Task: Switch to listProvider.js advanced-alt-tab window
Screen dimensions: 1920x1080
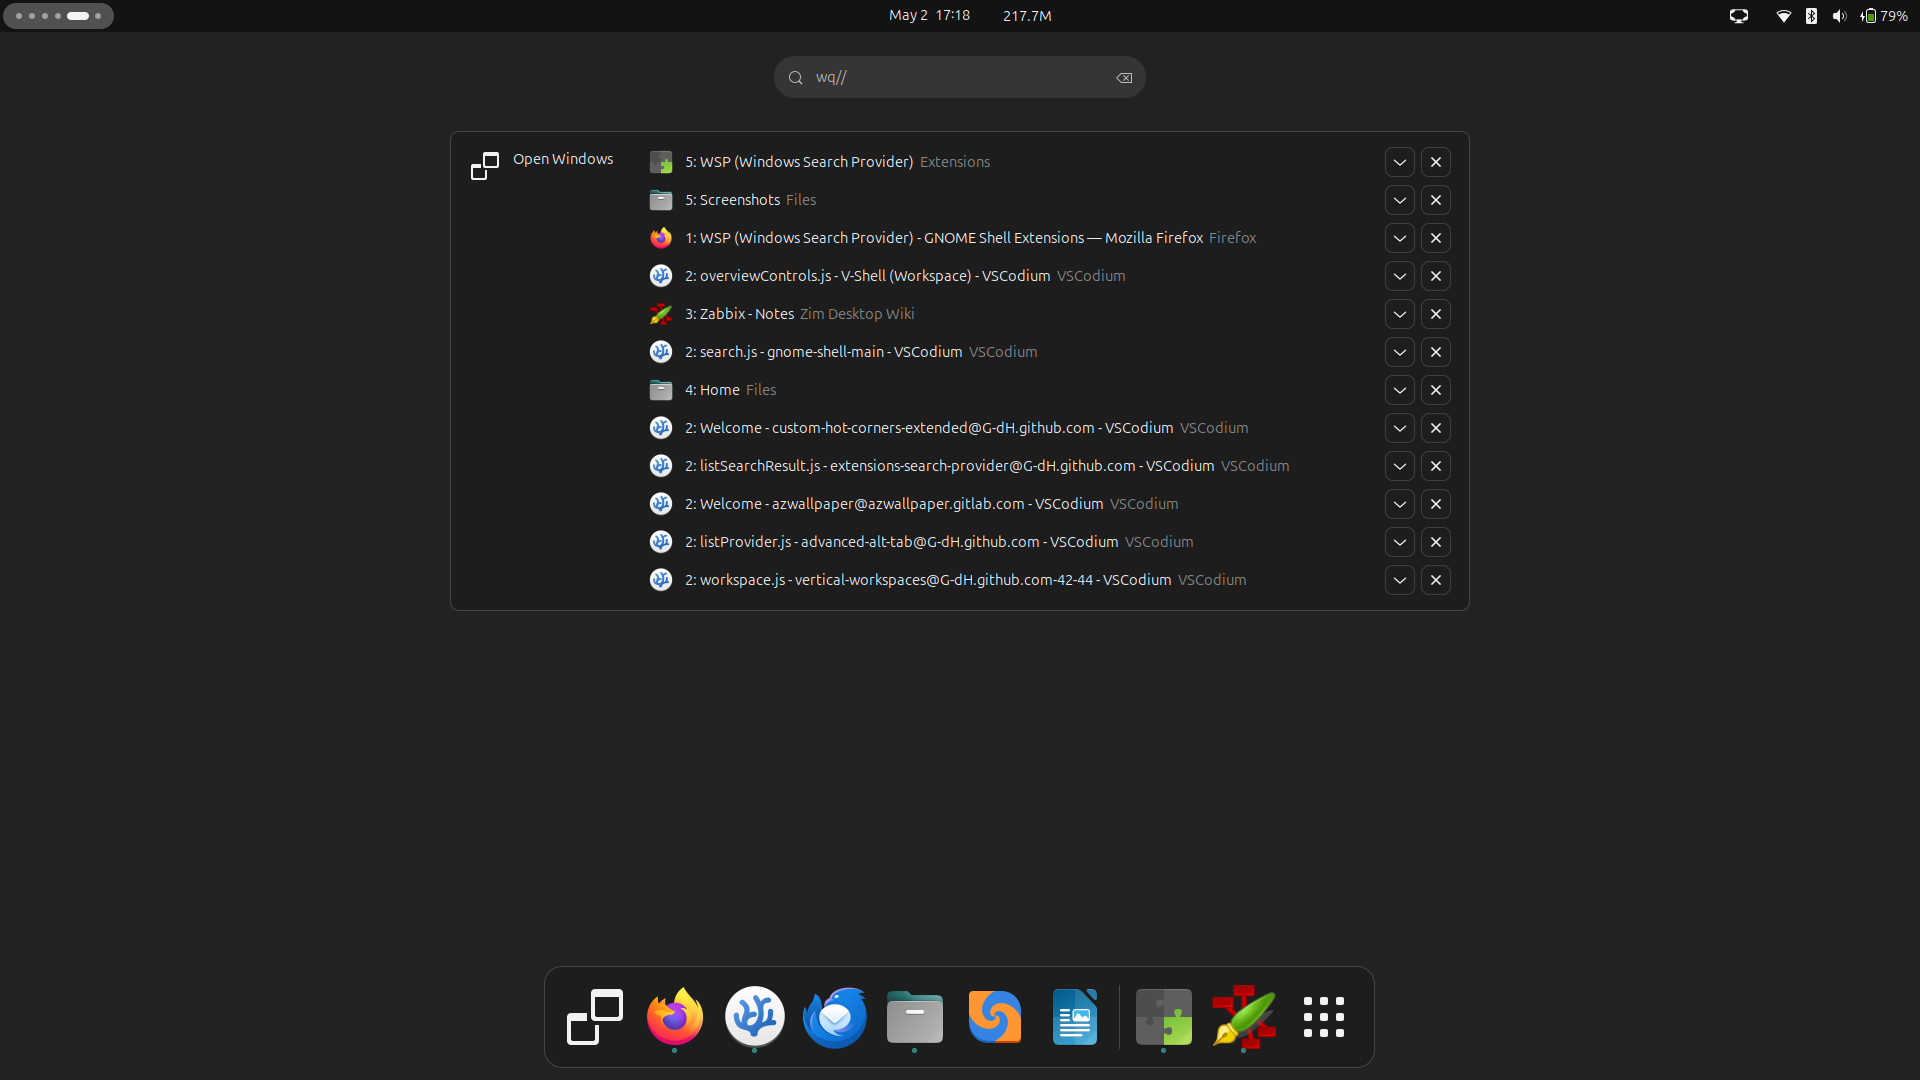Action: click(x=939, y=542)
